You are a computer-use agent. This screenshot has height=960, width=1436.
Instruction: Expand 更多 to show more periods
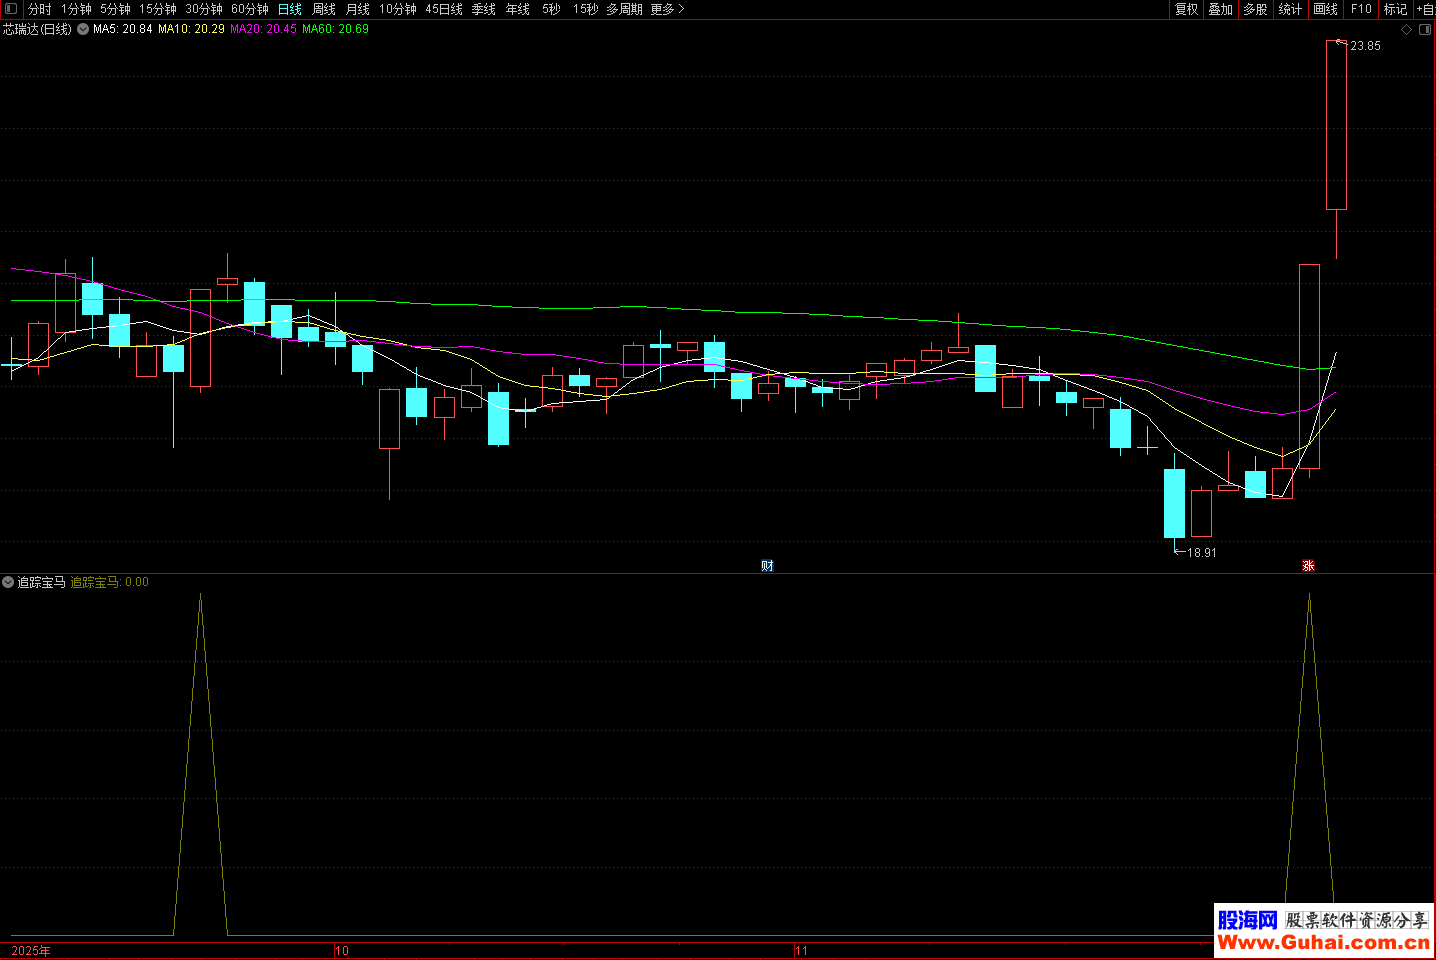click(667, 9)
